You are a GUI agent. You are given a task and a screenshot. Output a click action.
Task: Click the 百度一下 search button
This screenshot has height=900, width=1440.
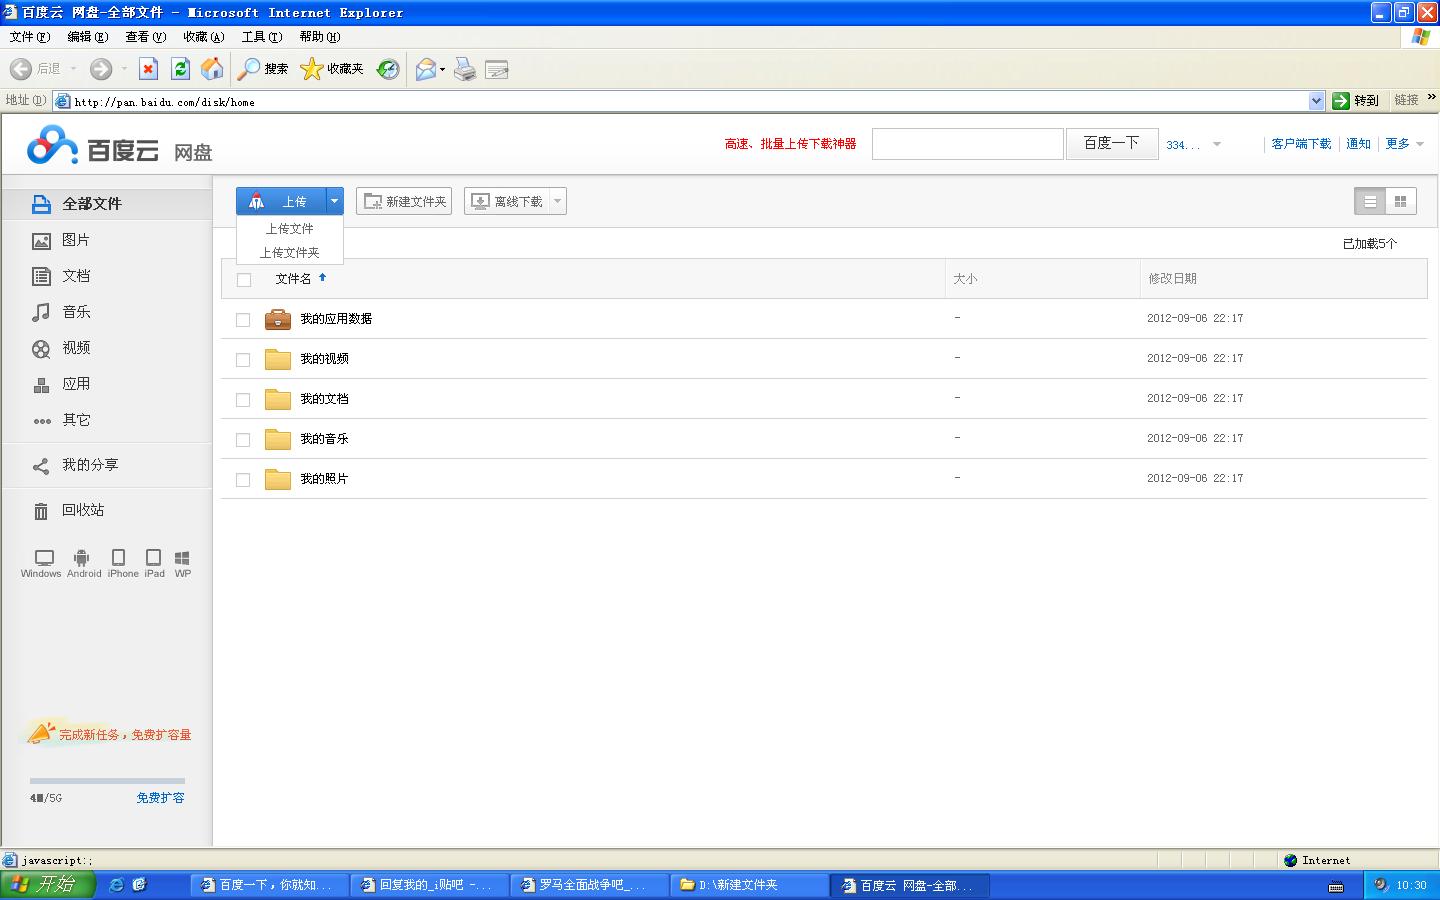pyautogui.click(x=1112, y=144)
